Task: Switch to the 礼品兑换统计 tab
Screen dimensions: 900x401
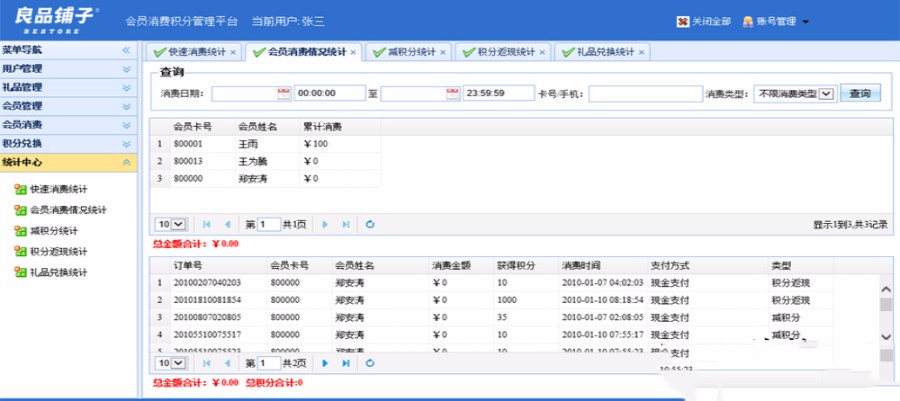Action: (602, 52)
